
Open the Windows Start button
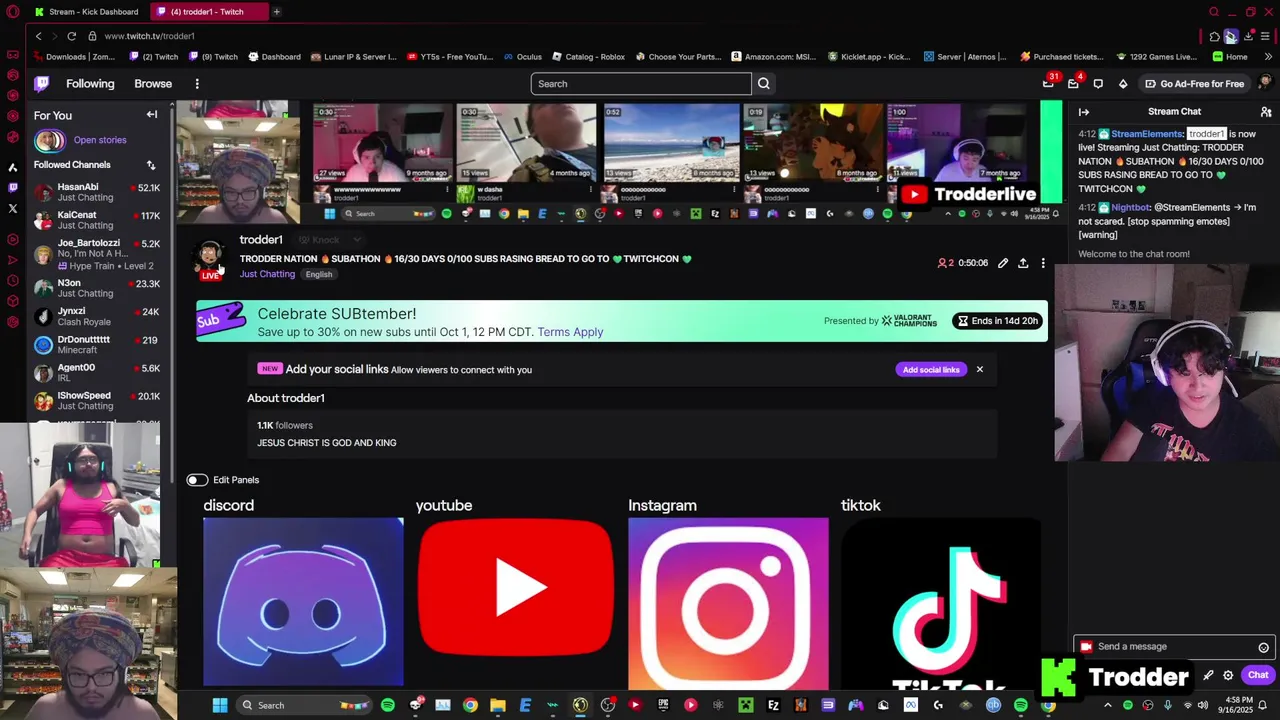[x=220, y=705]
